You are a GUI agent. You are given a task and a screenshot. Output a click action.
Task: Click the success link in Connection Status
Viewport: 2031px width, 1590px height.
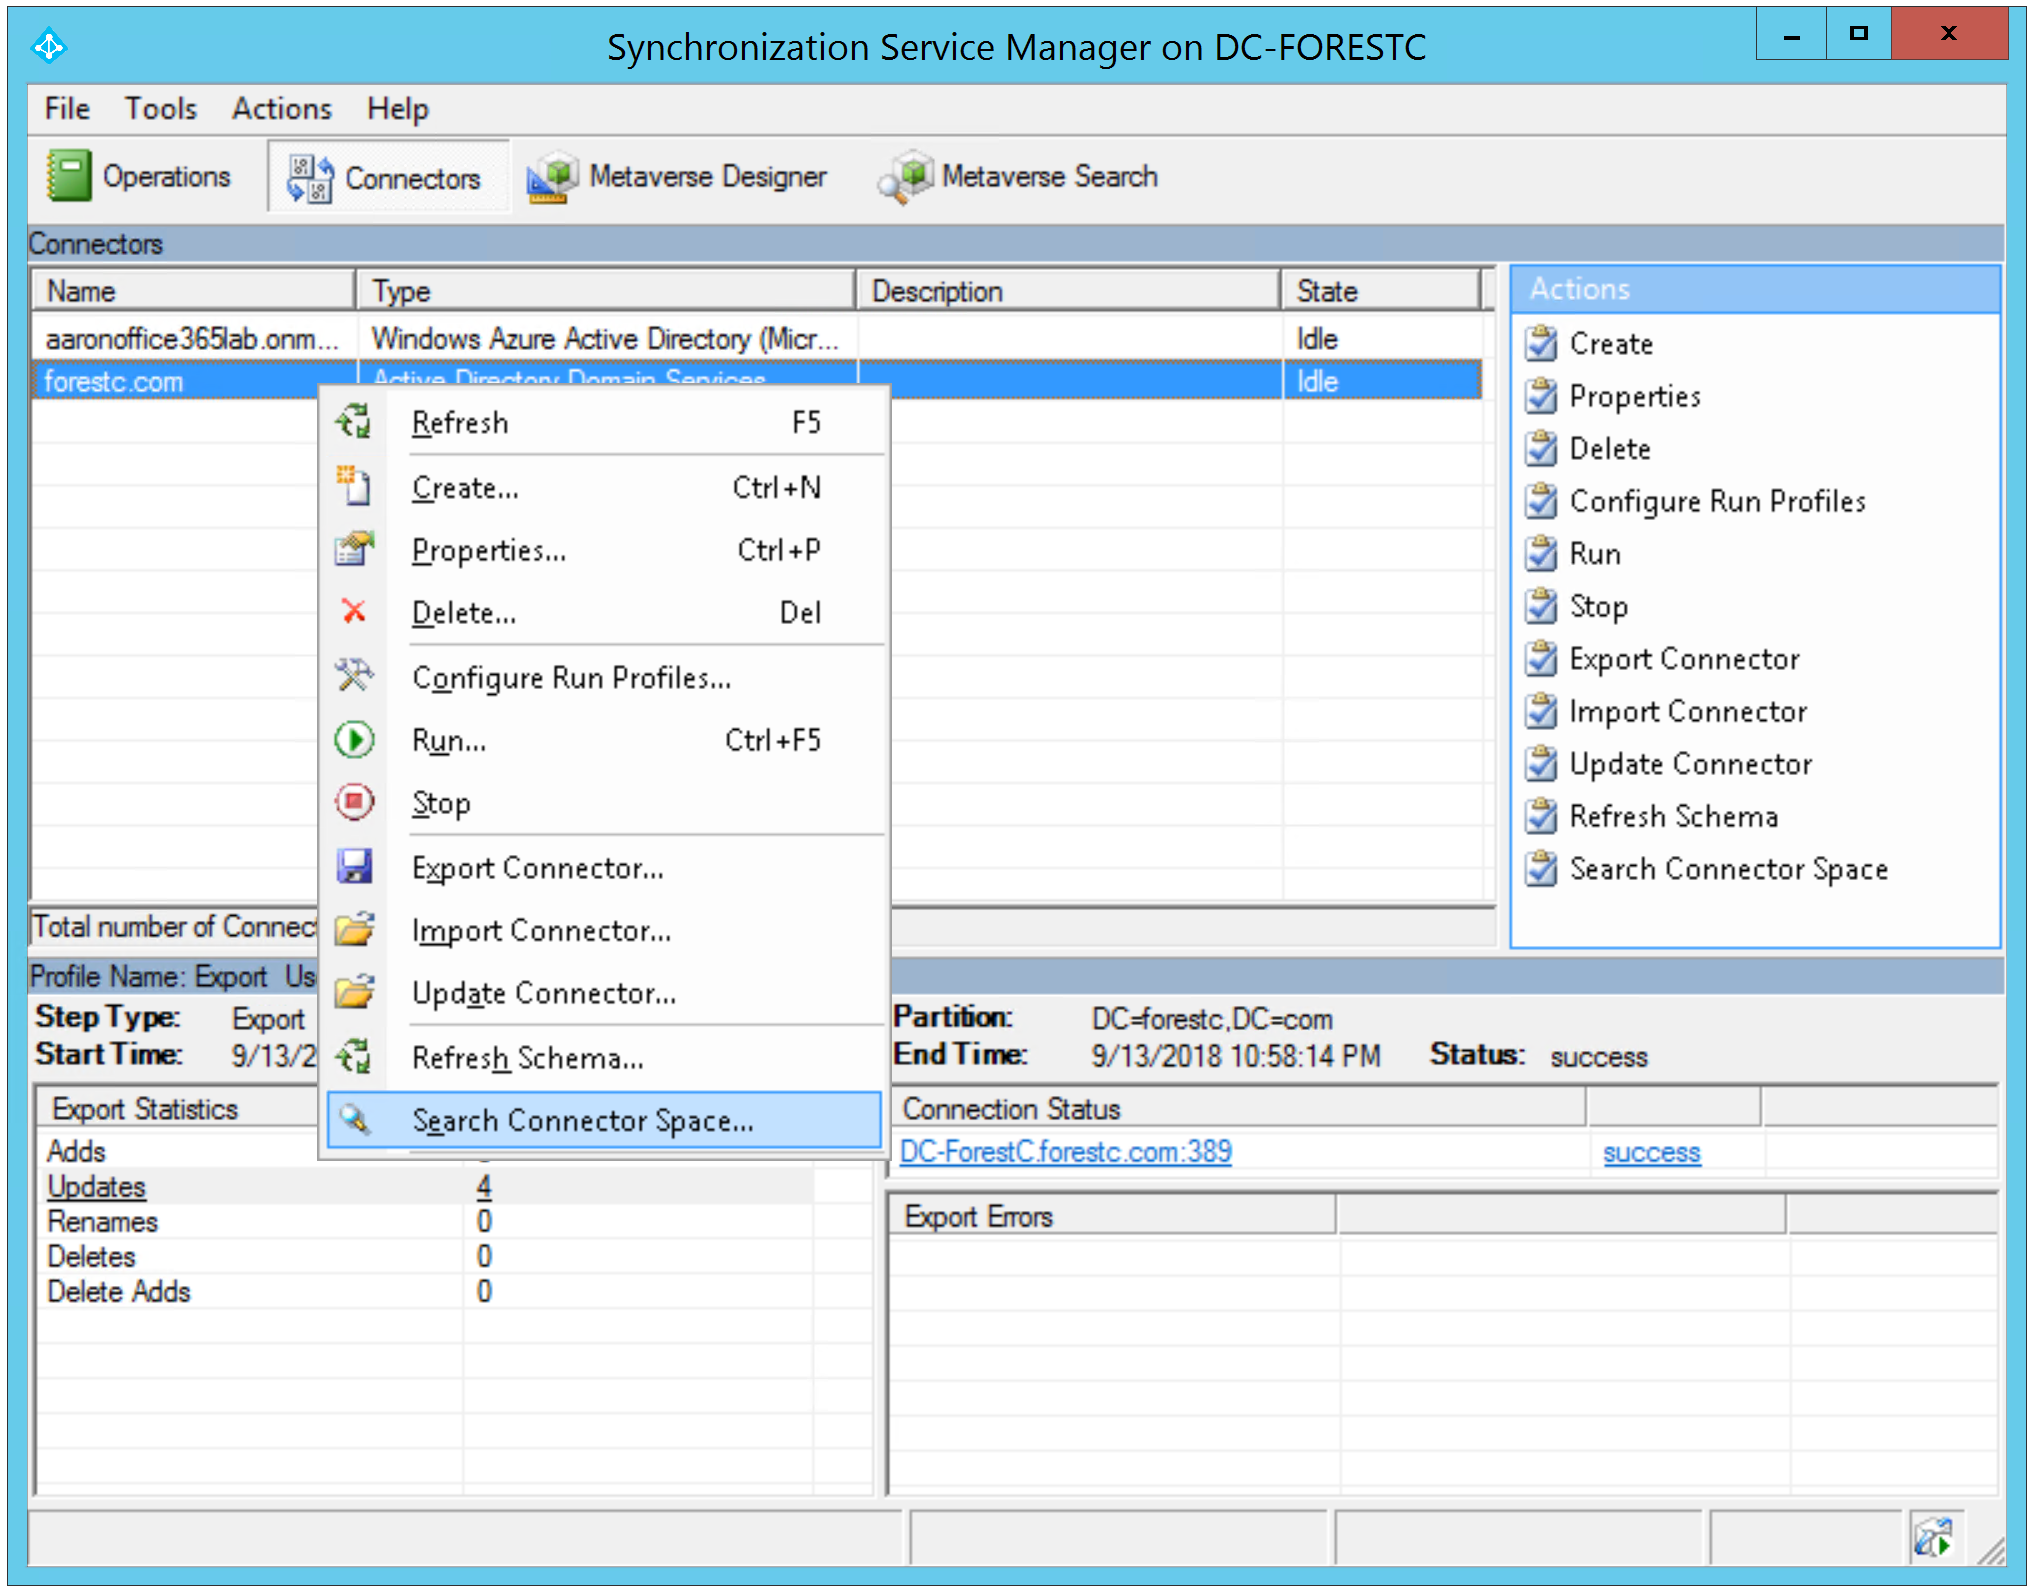tap(1650, 1152)
